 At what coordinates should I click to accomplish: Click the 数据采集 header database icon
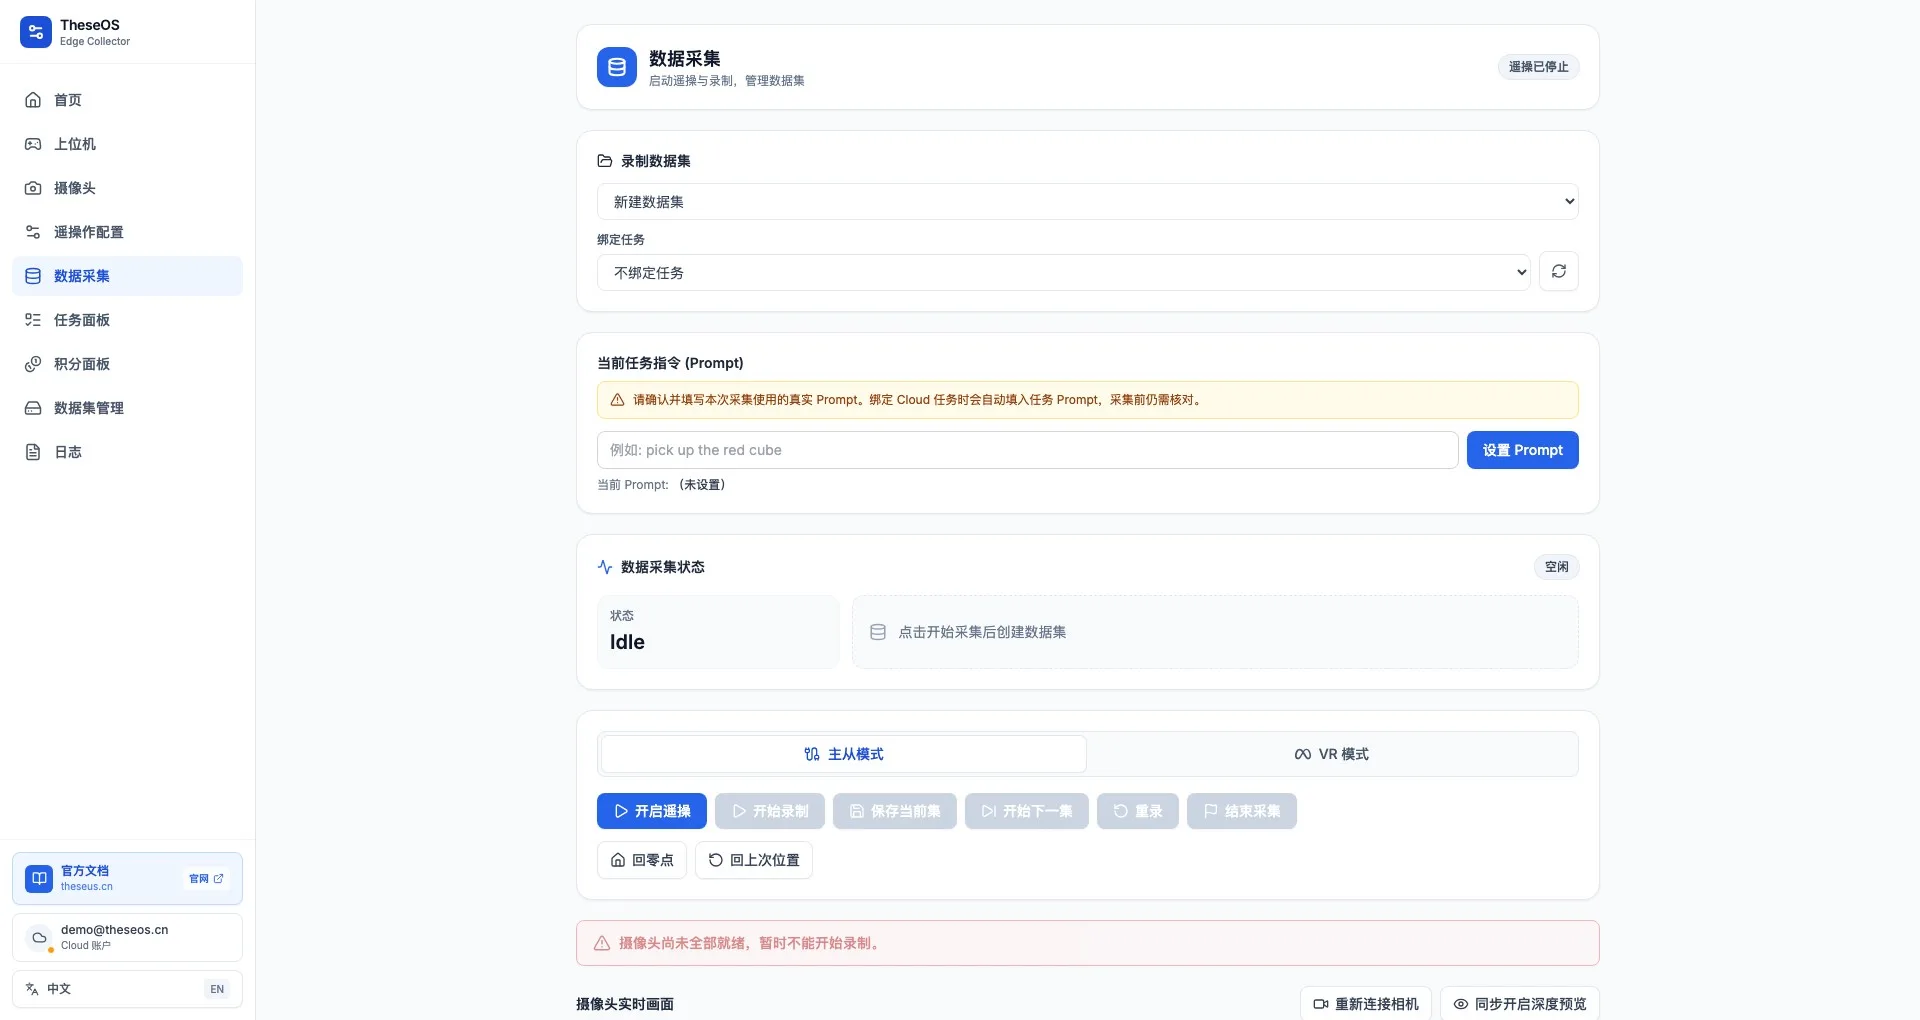click(617, 67)
